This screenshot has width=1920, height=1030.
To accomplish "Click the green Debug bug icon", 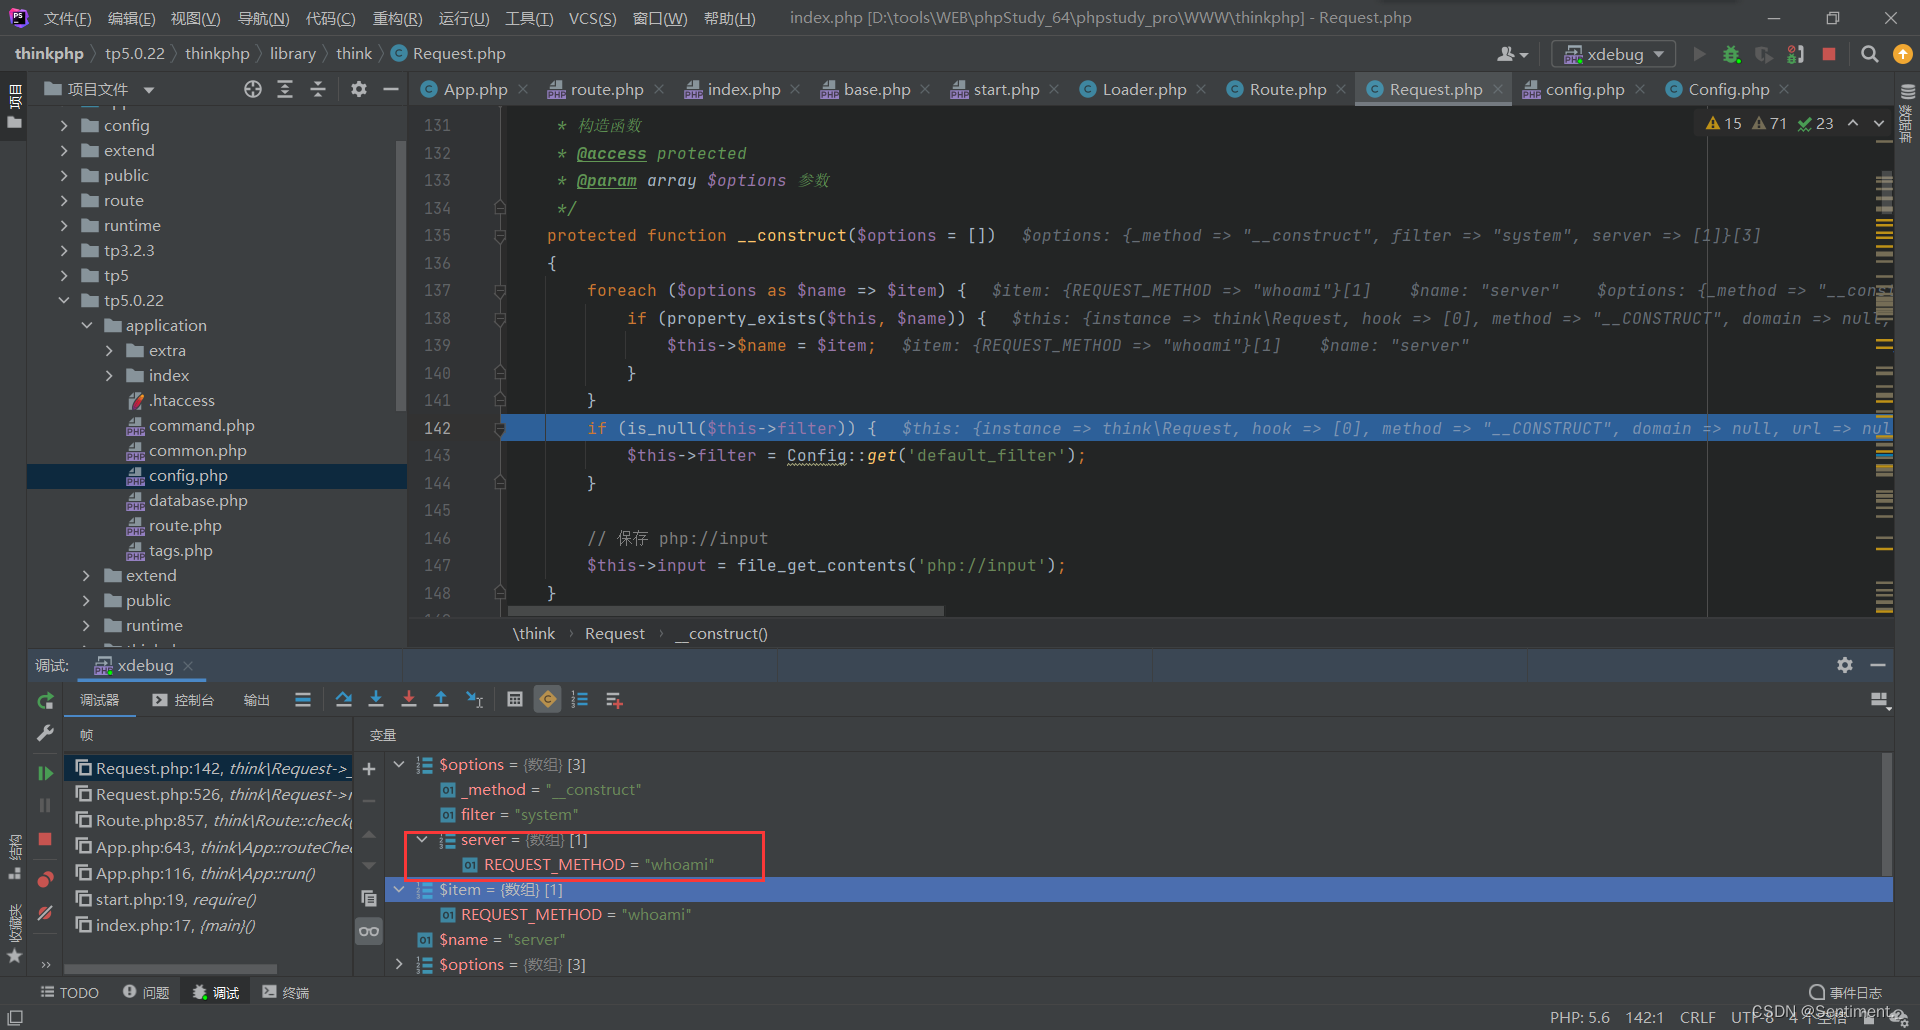I will click(1731, 54).
